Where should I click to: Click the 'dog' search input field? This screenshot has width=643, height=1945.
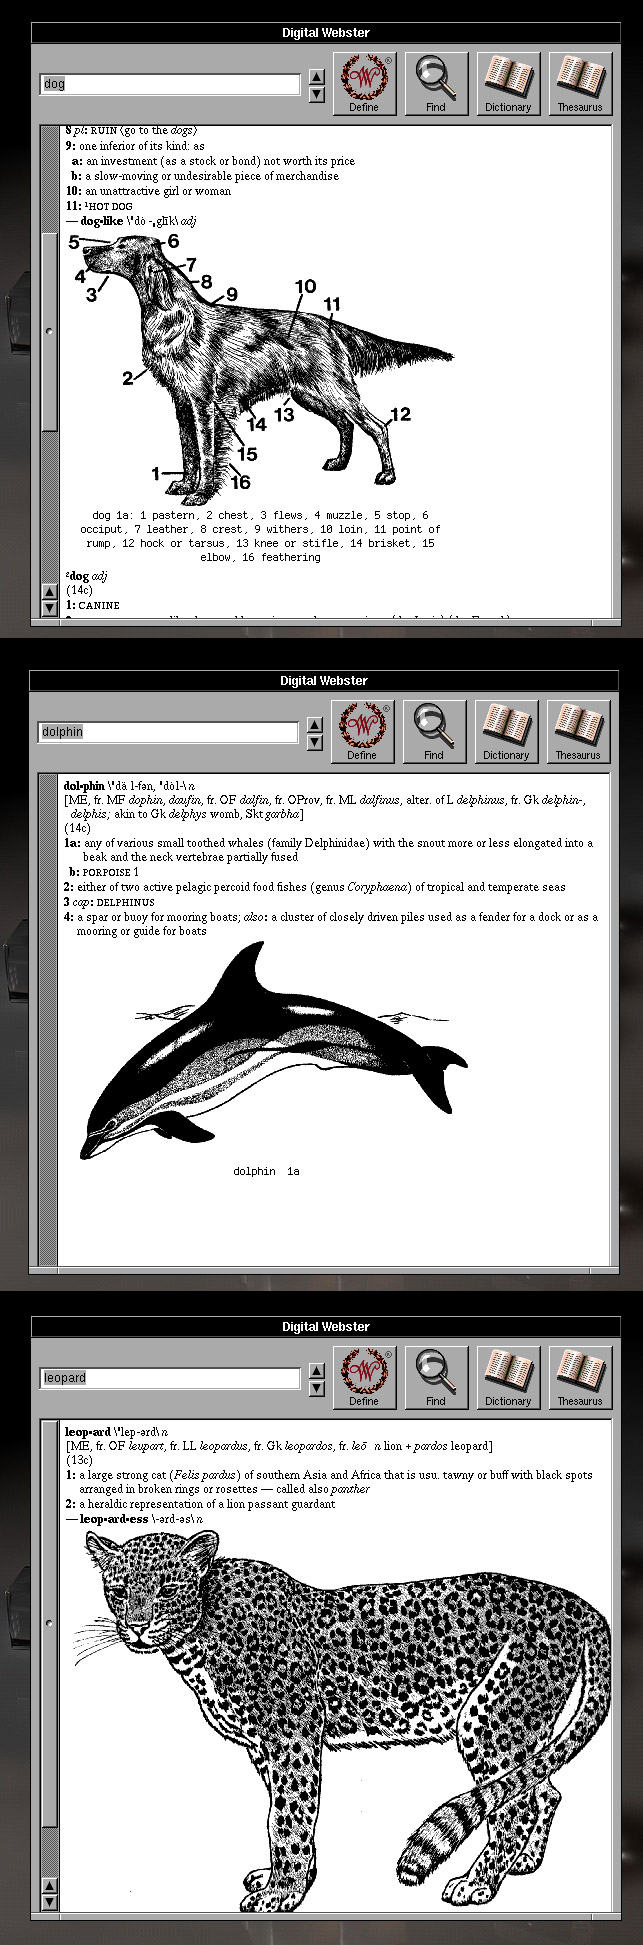click(170, 85)
